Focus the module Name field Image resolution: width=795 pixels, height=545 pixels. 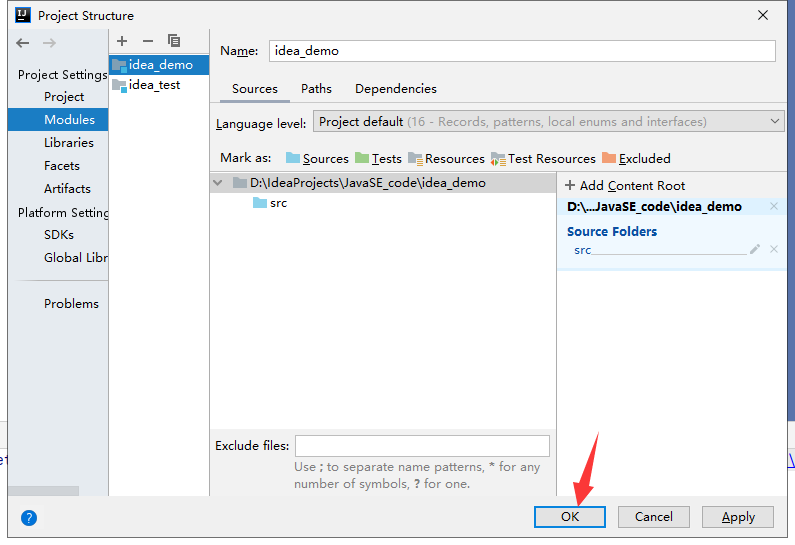522,51
